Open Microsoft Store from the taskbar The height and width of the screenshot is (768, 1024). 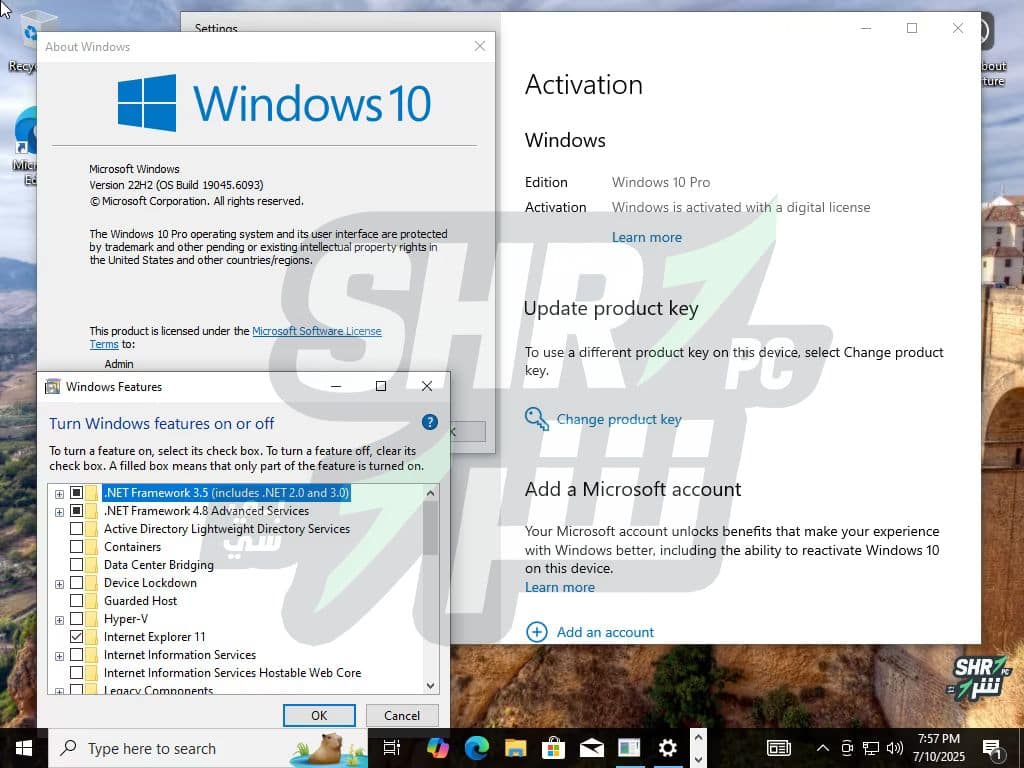[x=553, y=748]
